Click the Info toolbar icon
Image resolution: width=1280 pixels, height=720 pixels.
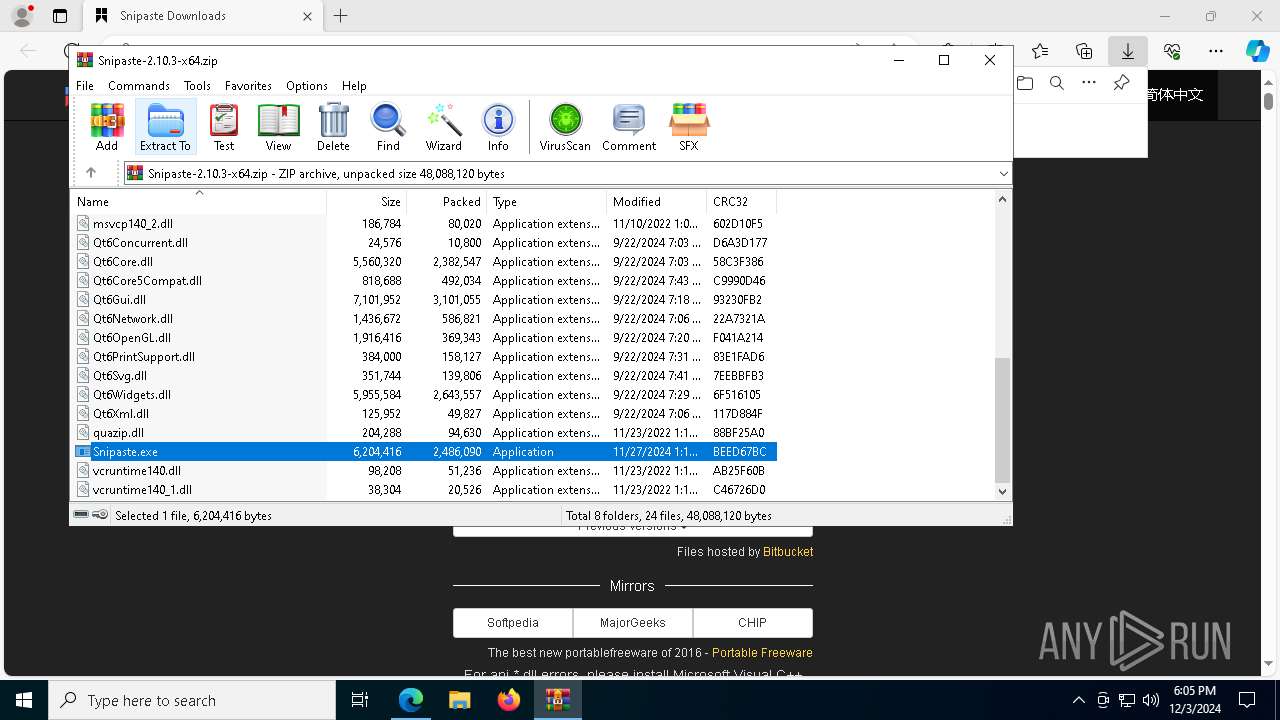click(x=498, y=127)
